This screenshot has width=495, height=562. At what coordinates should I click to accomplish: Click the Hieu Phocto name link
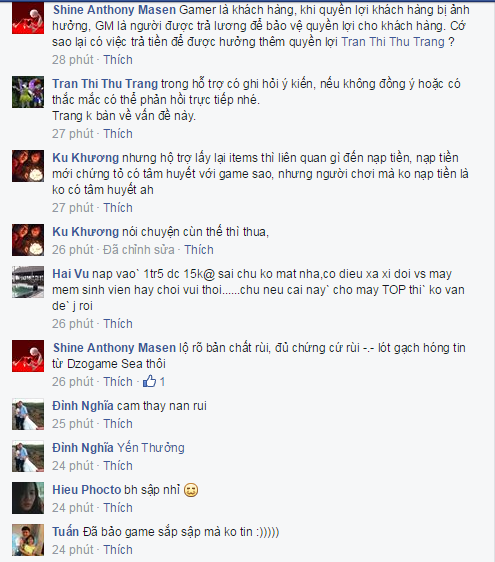click(x=87, y=490)
